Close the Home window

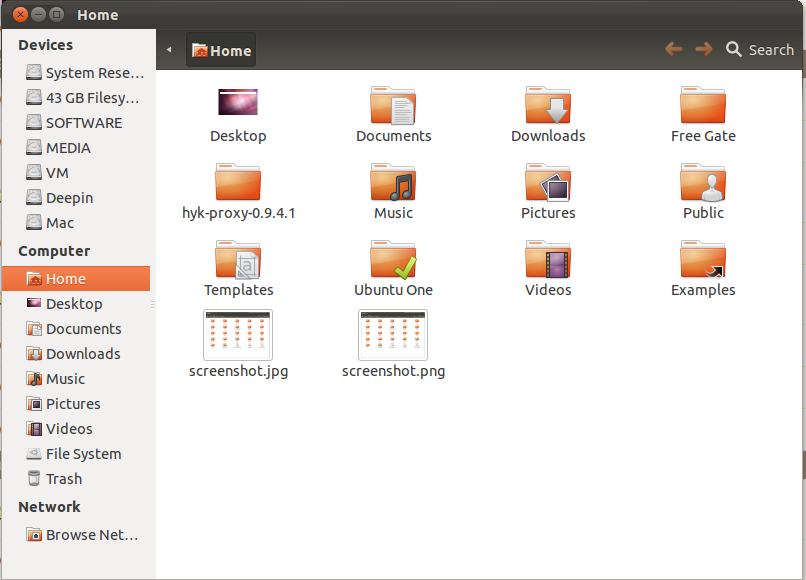point(20,14)
